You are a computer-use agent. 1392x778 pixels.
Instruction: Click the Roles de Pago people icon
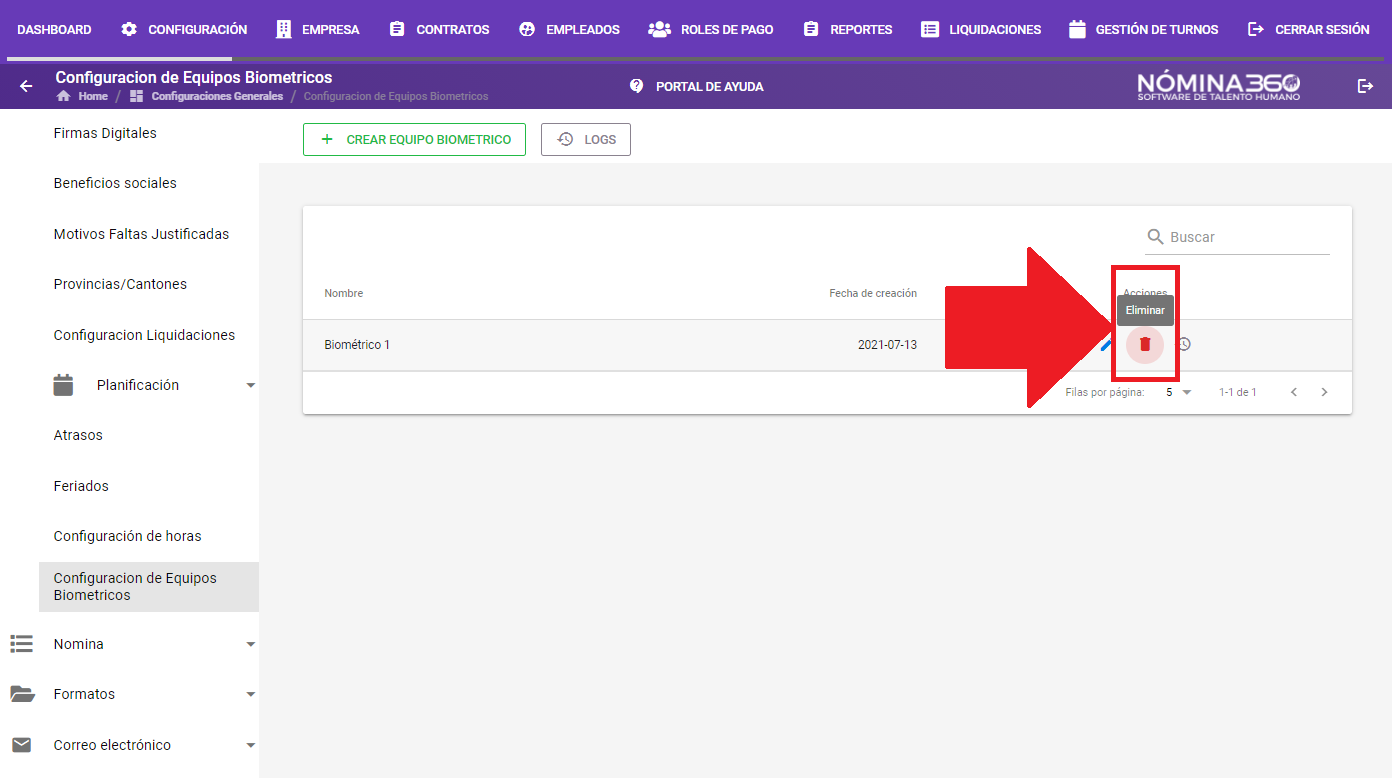click(x=659, y=29)
